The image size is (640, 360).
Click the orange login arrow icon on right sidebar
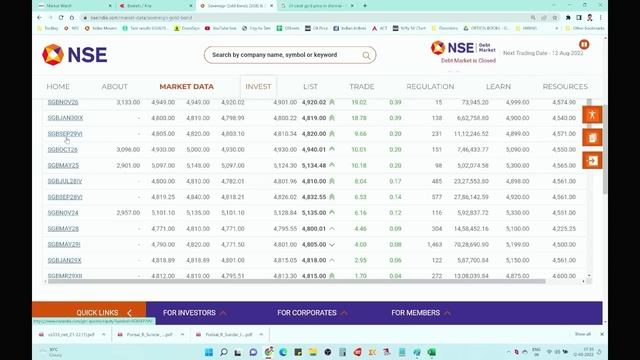pos(592,160)
